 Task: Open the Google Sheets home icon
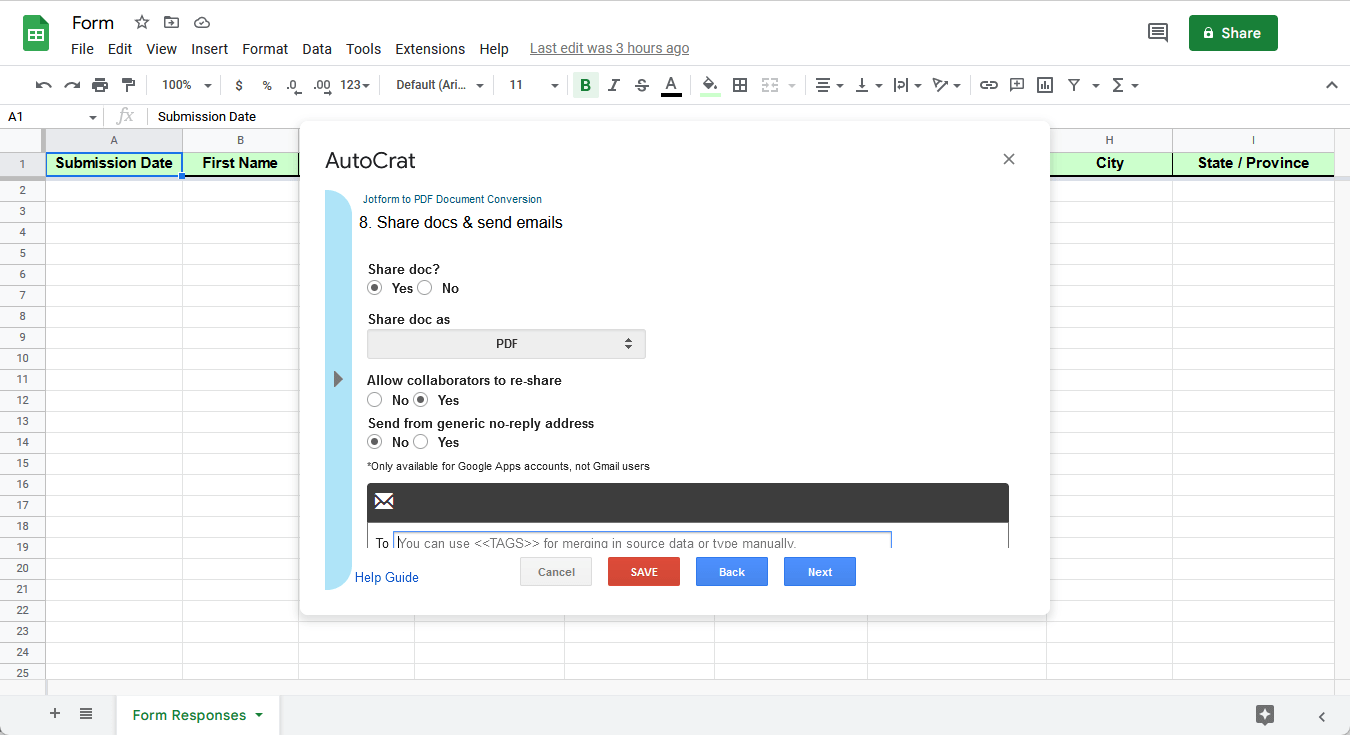tap(37, 33)
